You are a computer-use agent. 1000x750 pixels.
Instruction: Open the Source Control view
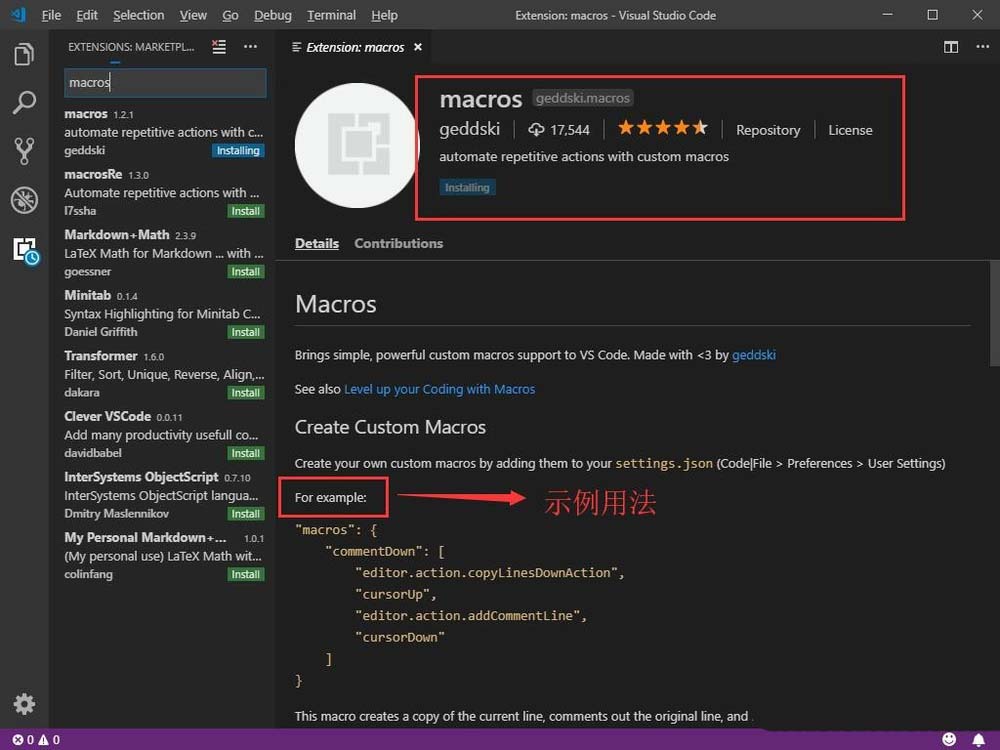(24, 152)
